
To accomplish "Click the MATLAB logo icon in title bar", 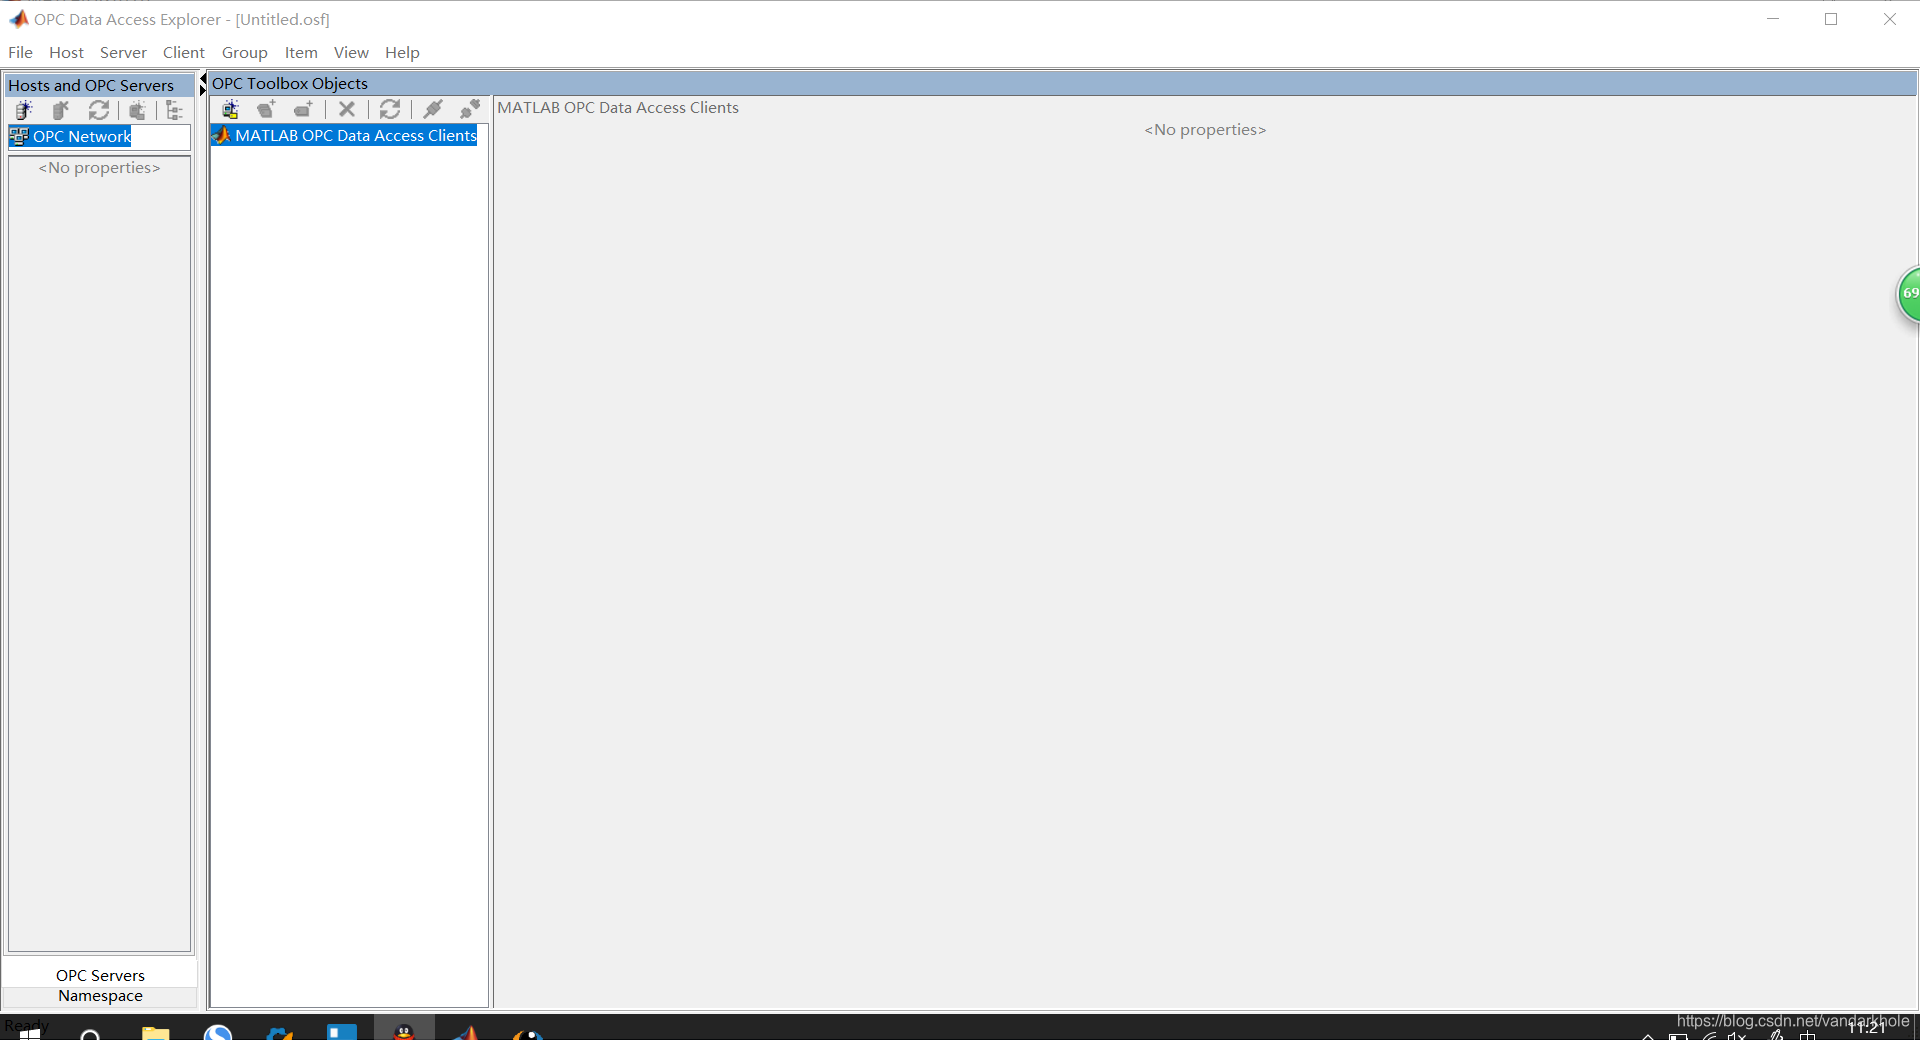I will click(19, 19).
